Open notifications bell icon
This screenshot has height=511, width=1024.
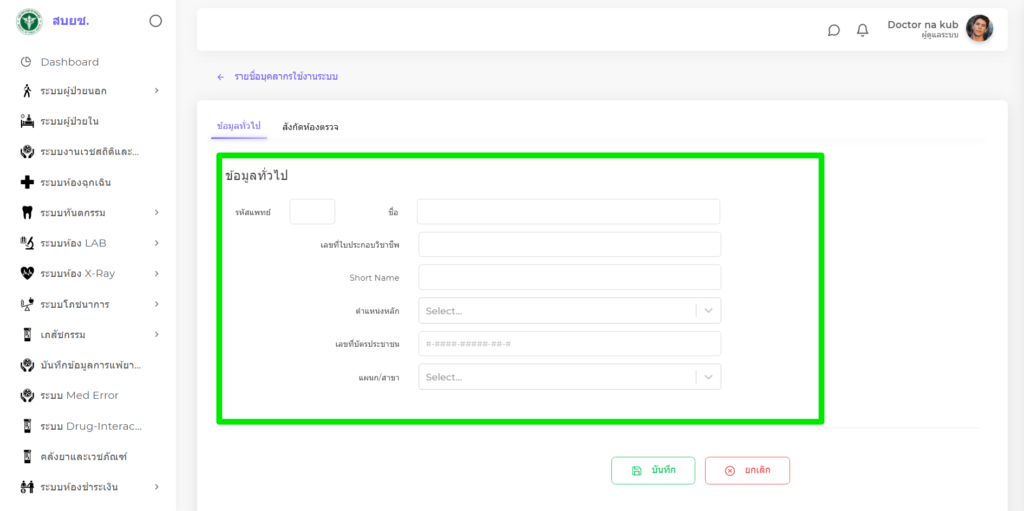click(862, 30)
